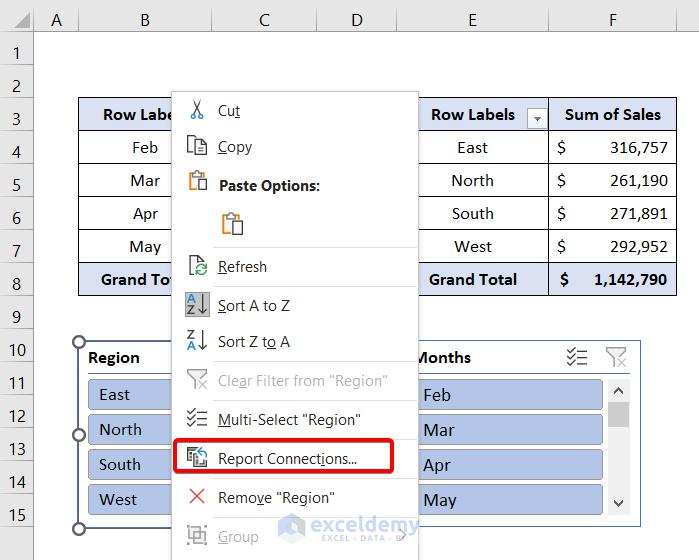The width and height of the screenshot is (699, 560).
Task: Open the Row Labels filter dropdown
Action: (538, 117)
